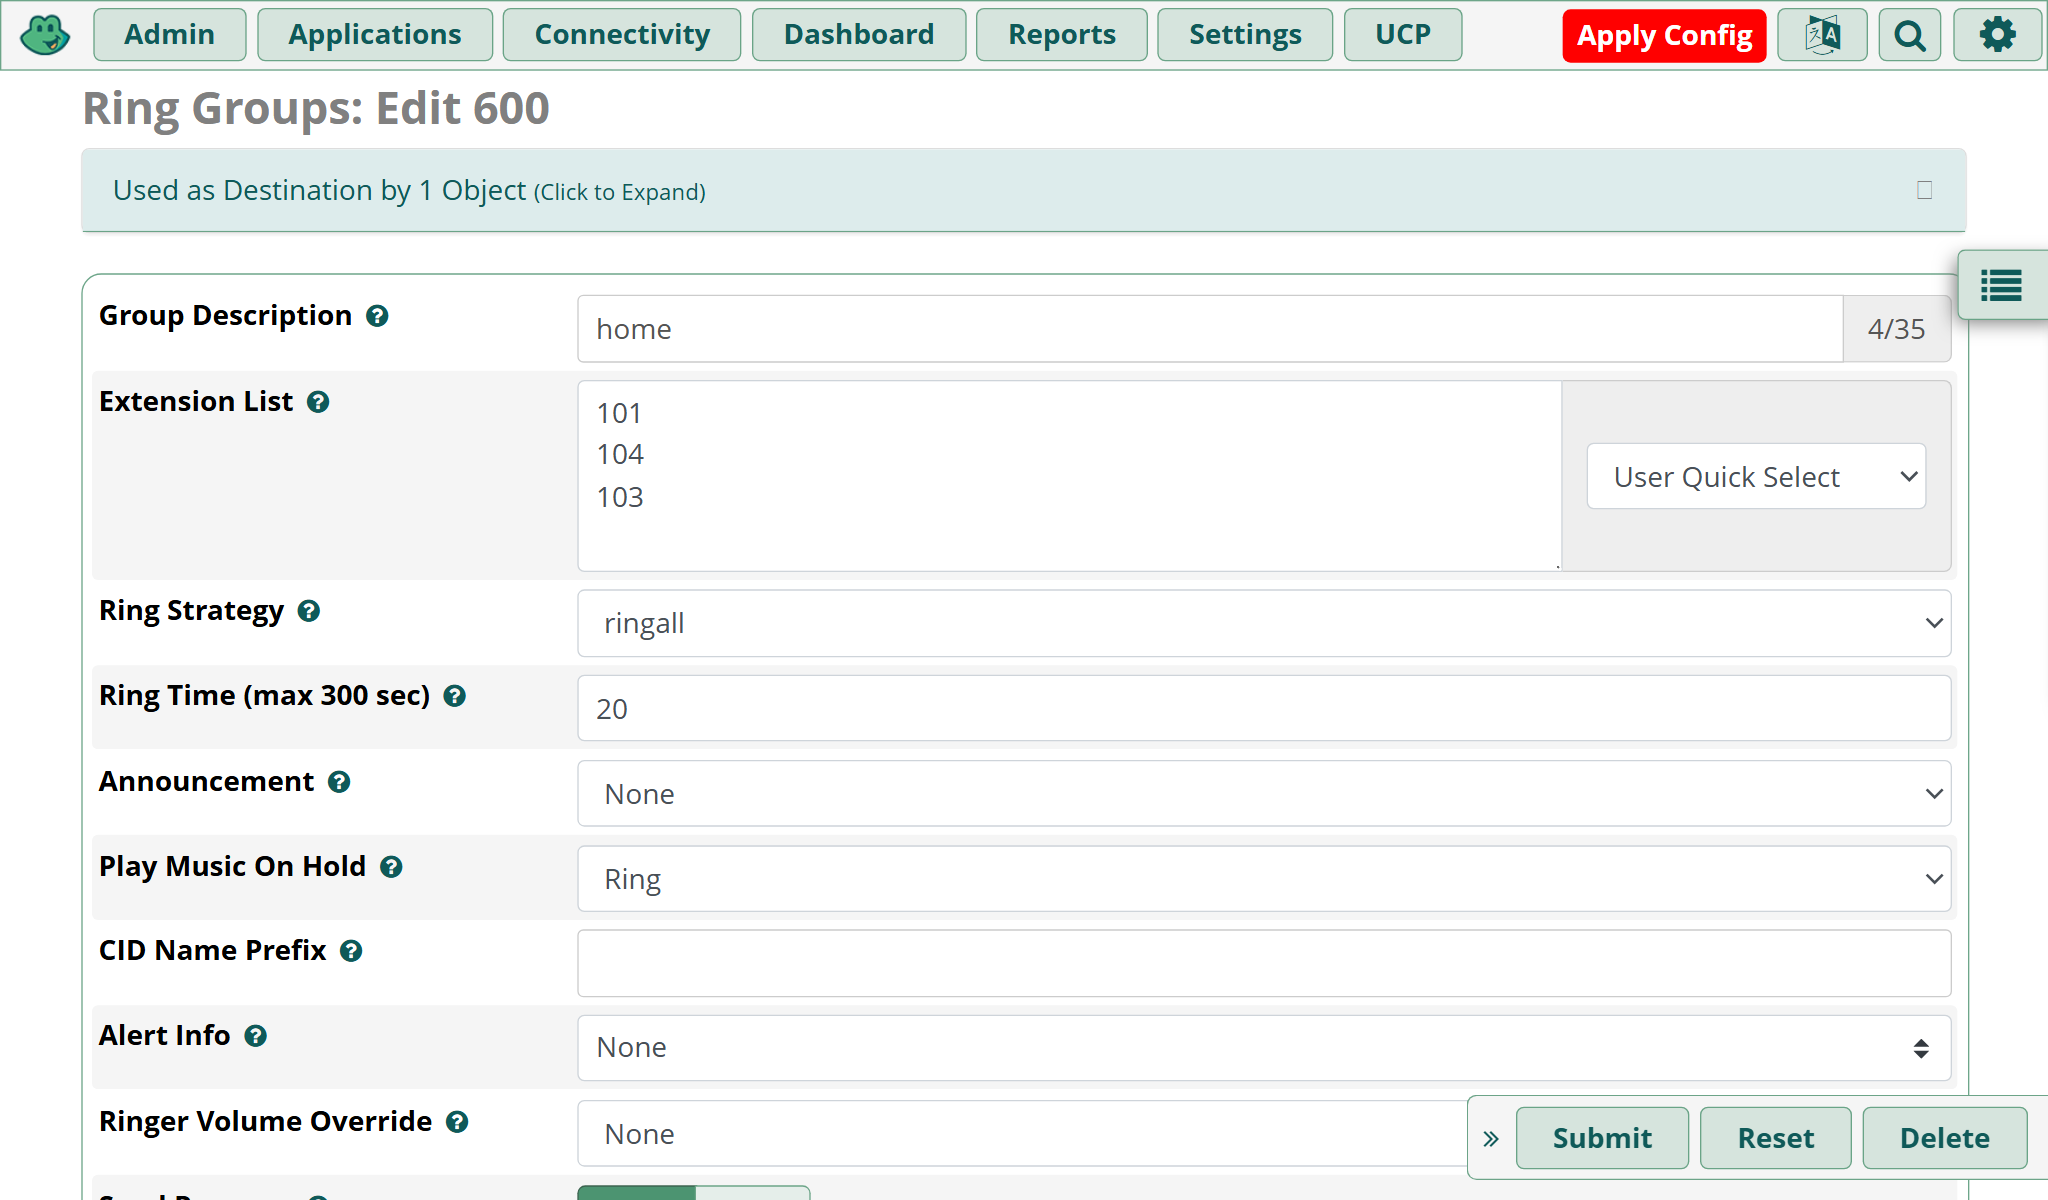Viewport: 2048px width, 1200px height.
Task: Open the Admin menu
Action: click(170, 35)
